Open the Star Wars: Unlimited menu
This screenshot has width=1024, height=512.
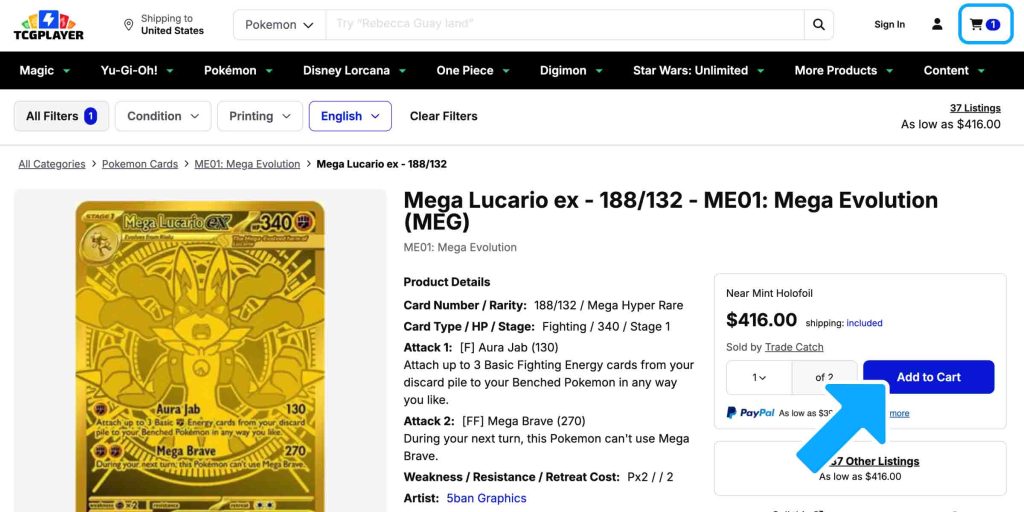tap(697, 71)
